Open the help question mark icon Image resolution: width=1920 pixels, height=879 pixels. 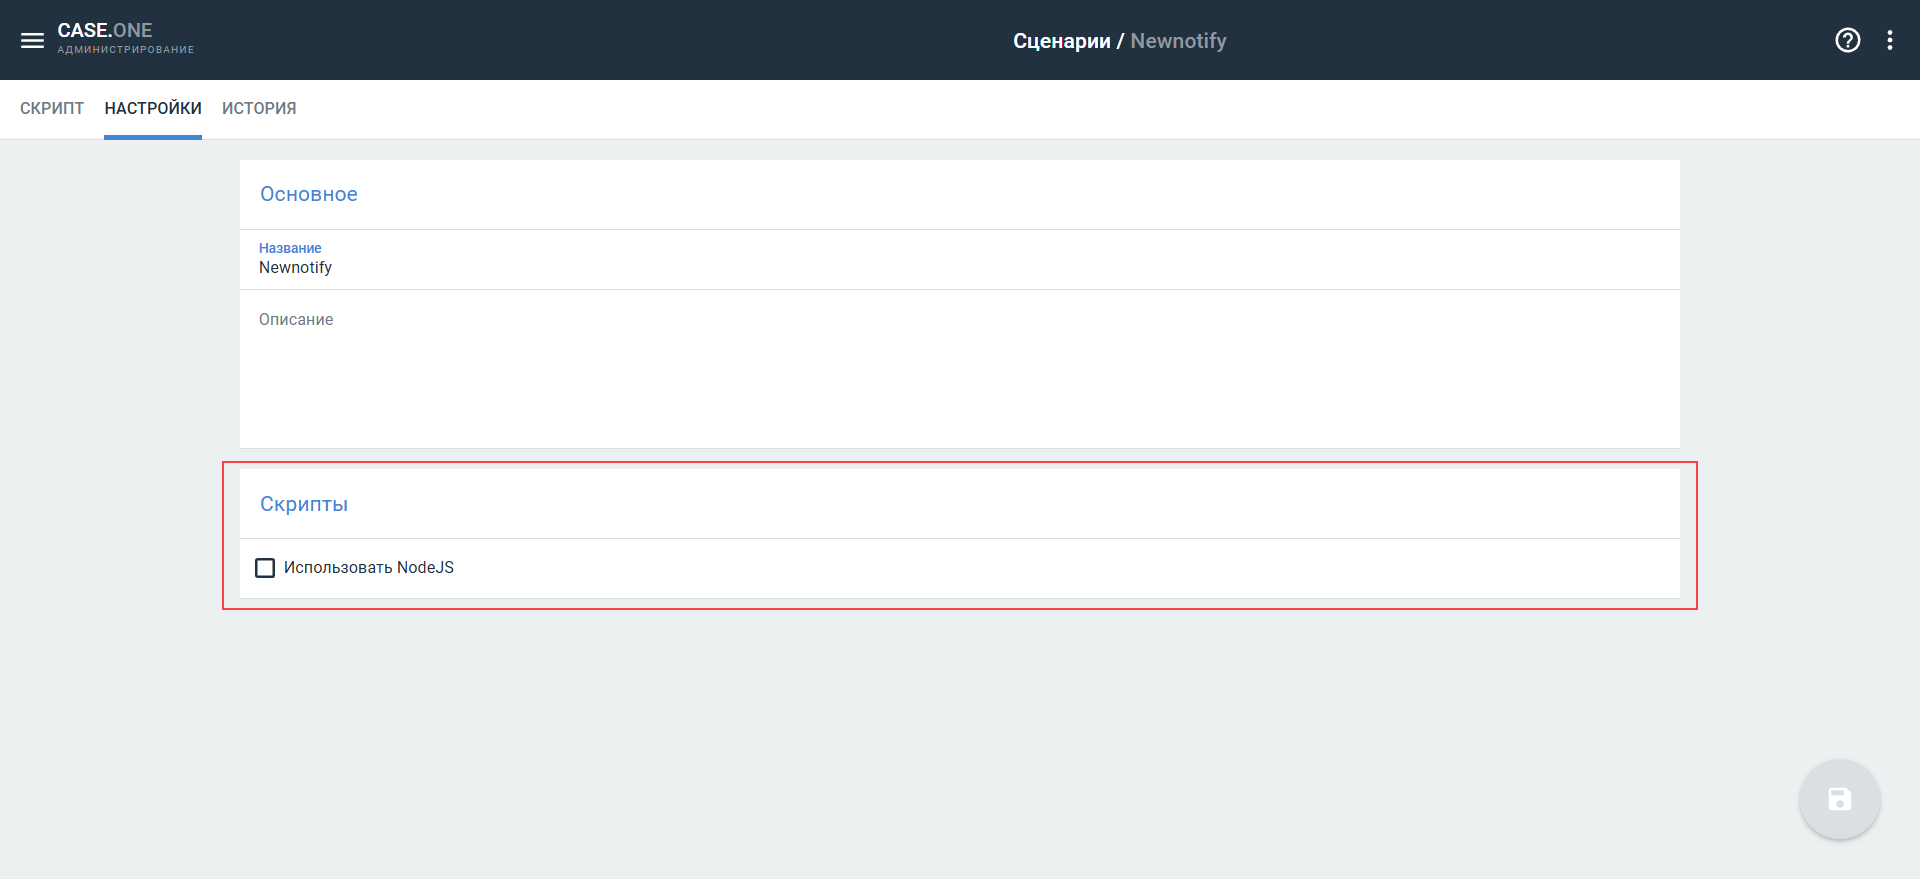[x=1847, y=40]
